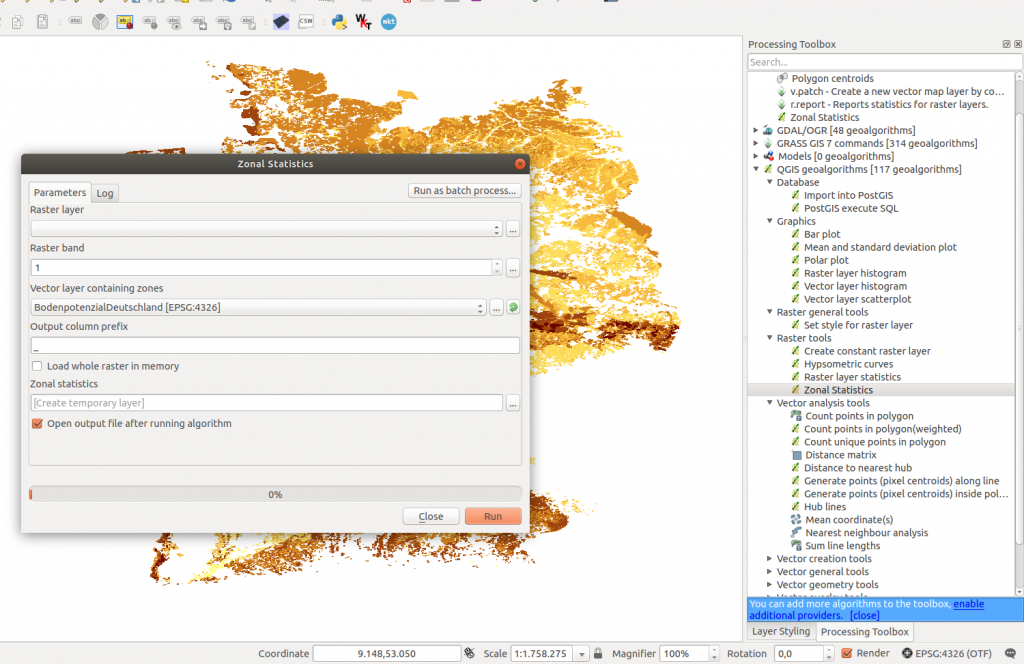Open the Python console icon
Image resolution: width=1024 pixels, height=664 pixels.
pos(339,21)
